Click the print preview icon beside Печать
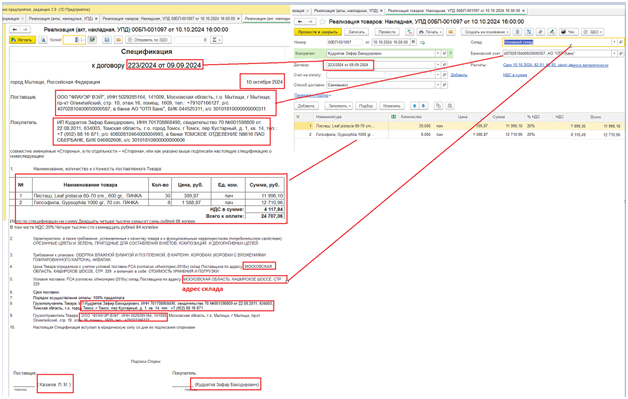This screenshot has width=628, height=399. coord(43,40)
